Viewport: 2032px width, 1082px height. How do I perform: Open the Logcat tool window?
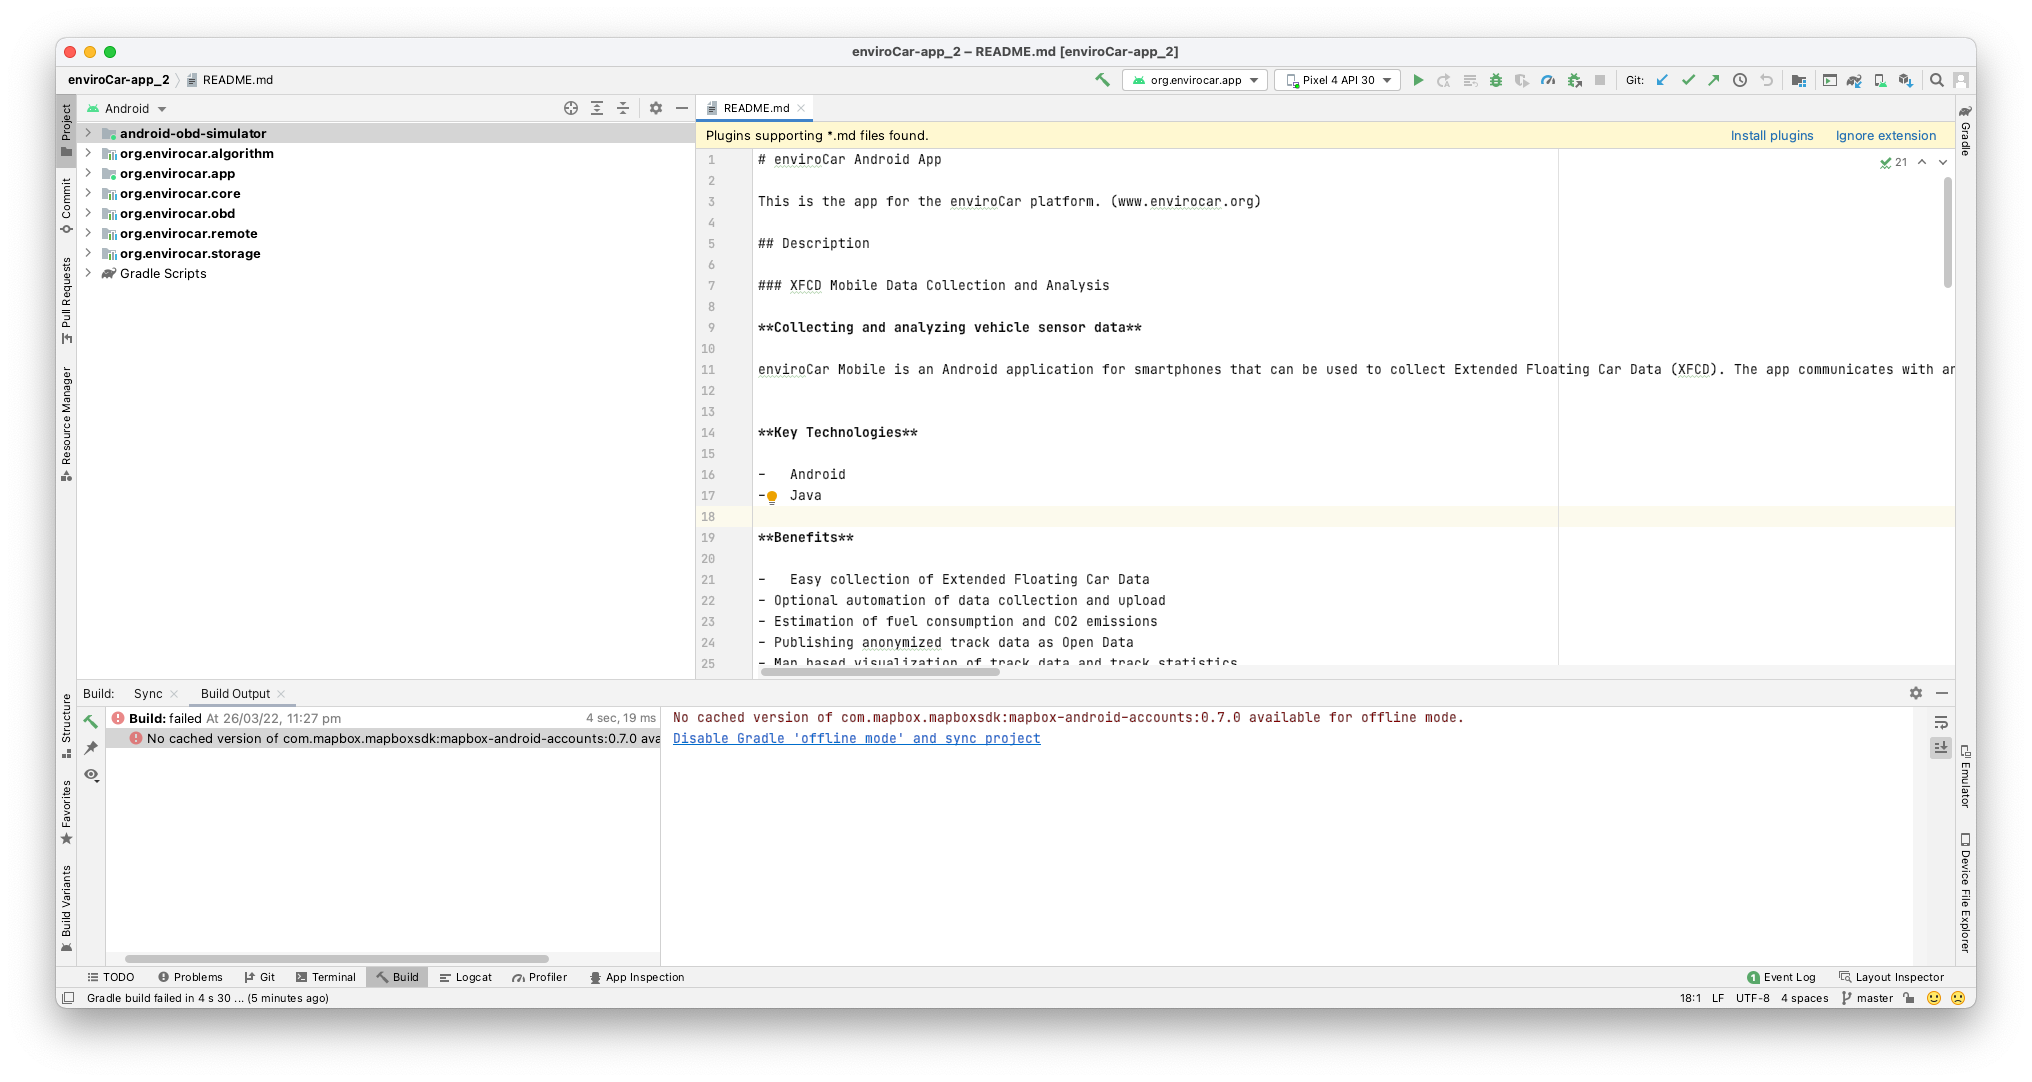pyautogui.click(x=465, y=977)
